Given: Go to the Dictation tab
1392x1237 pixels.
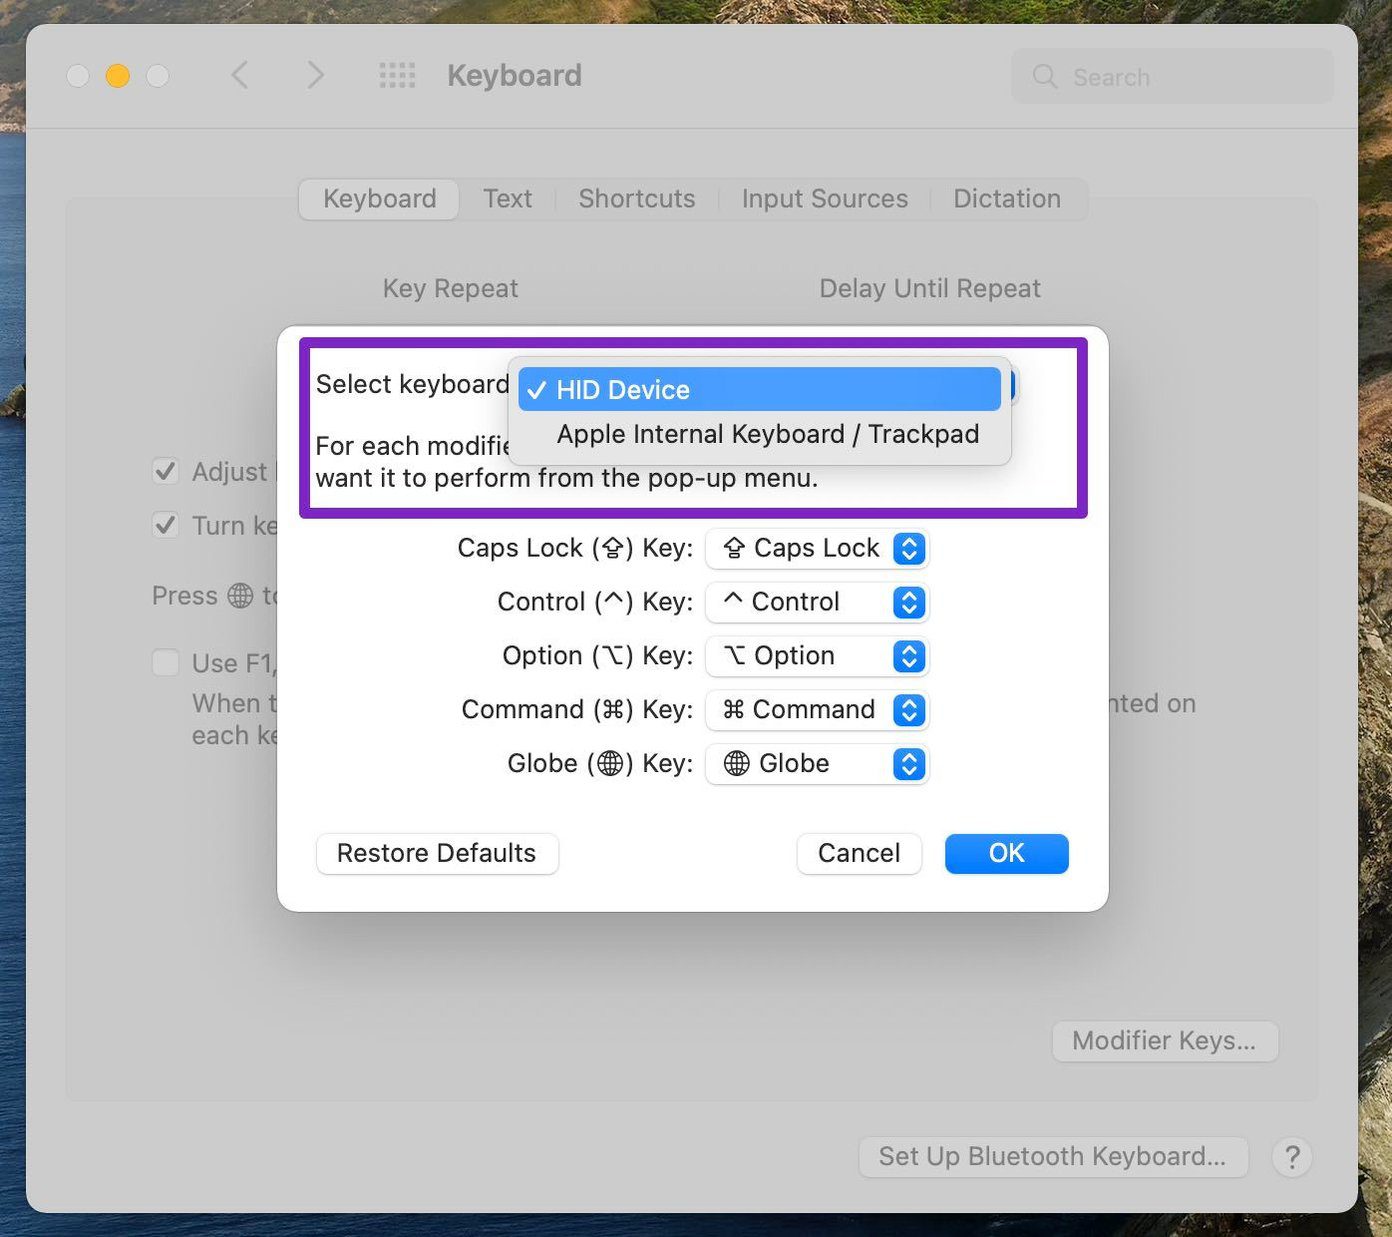Looking at the screenshot, I should click(1007, 199).
